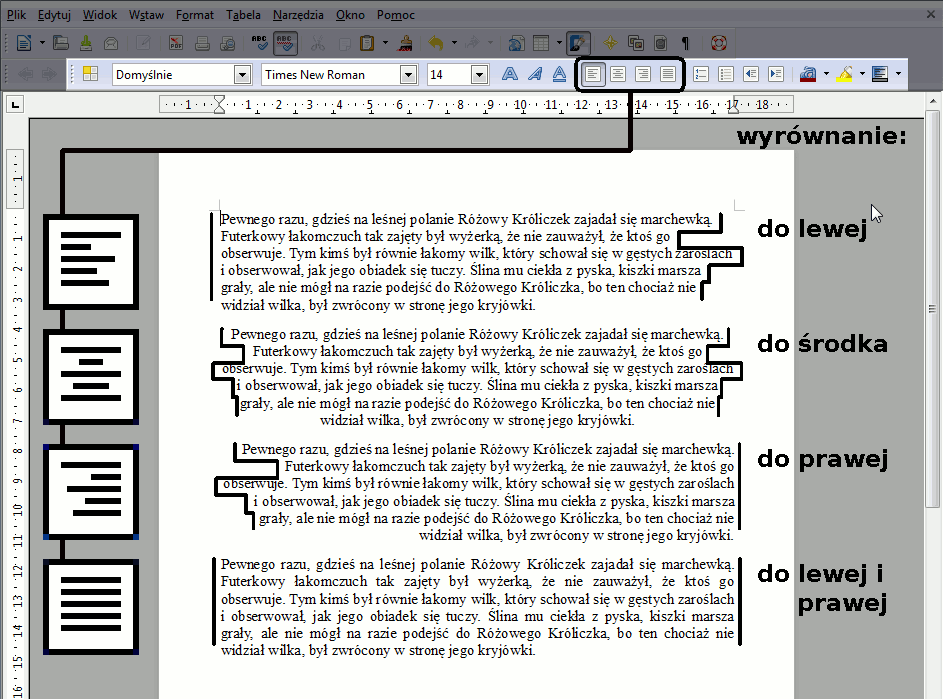Enable justified alignment in the toolbar
This screenshot has height=699, width=943.
(x=667, y=74)
